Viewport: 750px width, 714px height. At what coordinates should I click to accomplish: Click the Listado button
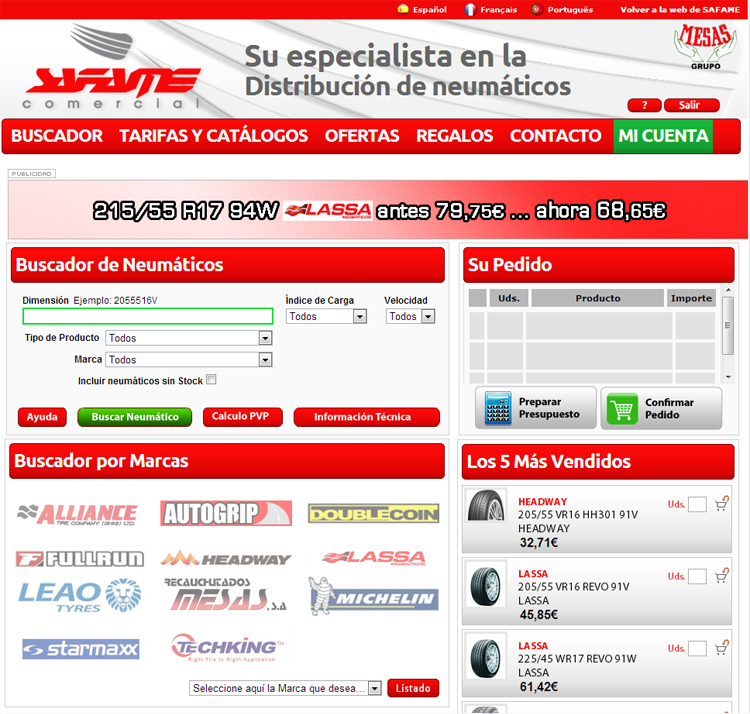413,688
